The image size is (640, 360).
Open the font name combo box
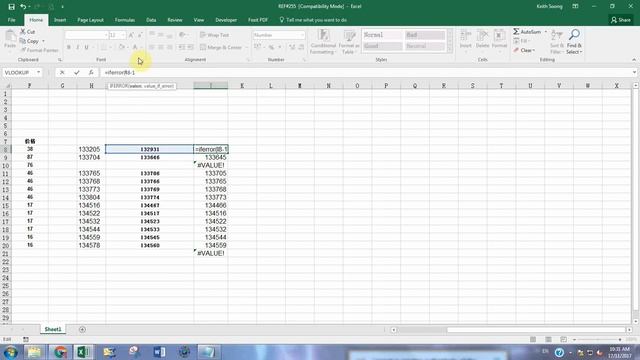tap(86, 35)
